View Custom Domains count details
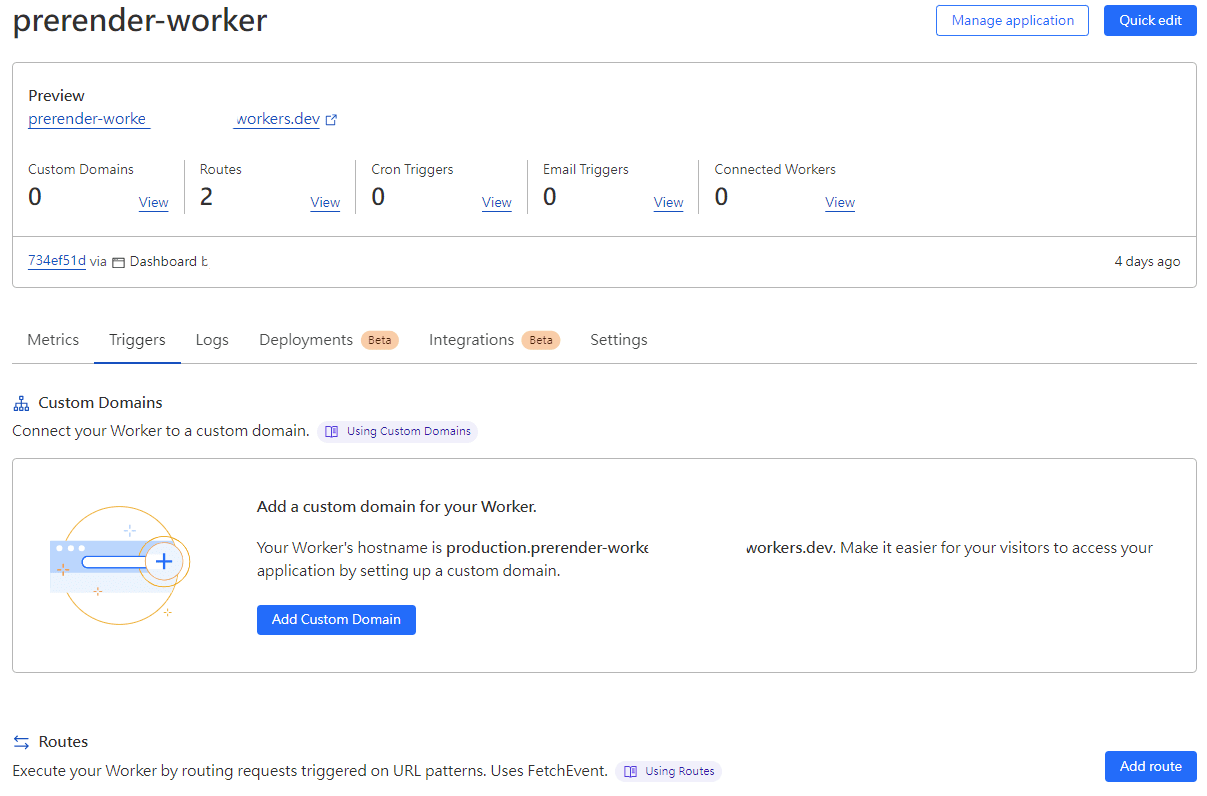Viewport: 1207px width, 796px height. tap(153, 202)
